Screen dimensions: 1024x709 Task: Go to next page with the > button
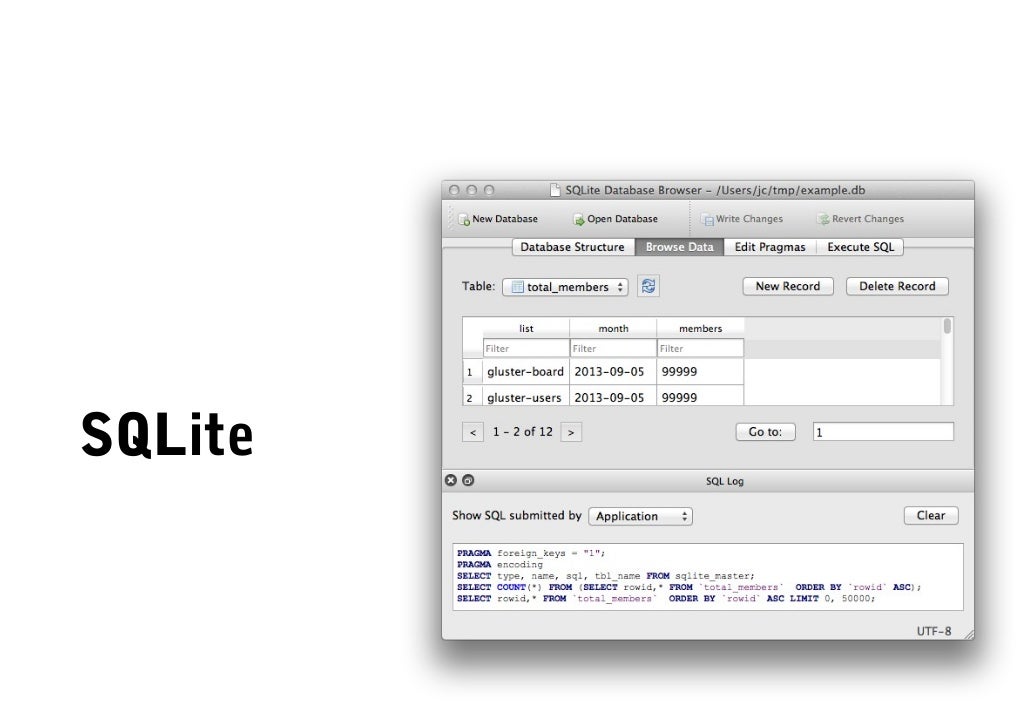point(571,432)
